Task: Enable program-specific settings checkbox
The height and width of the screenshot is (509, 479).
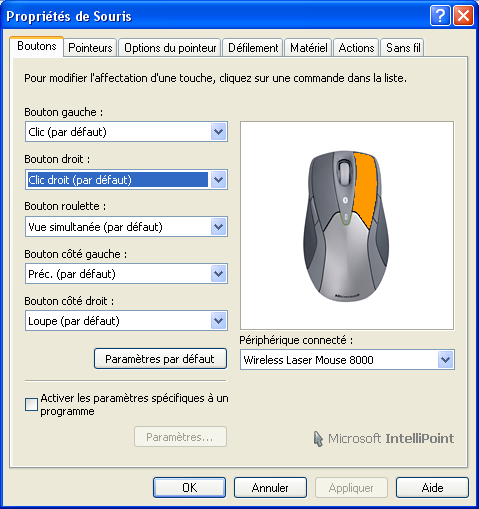Action: 31,405
